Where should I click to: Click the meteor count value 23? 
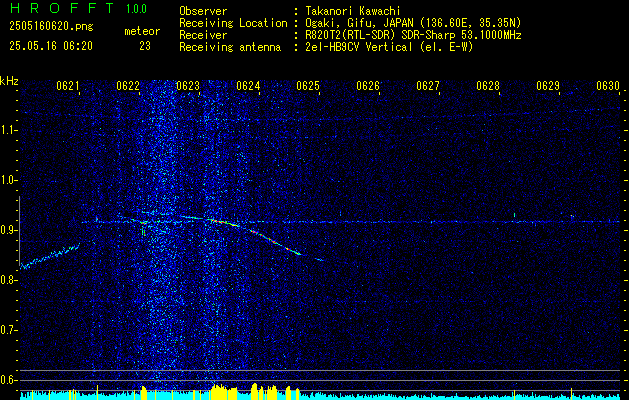[x=145, y=46]
